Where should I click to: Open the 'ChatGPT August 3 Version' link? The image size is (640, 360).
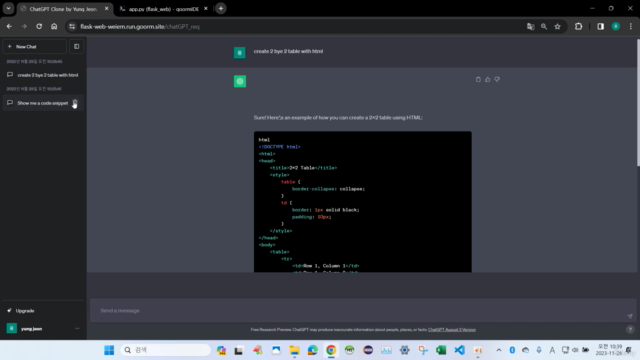click(x=452, y=330)
